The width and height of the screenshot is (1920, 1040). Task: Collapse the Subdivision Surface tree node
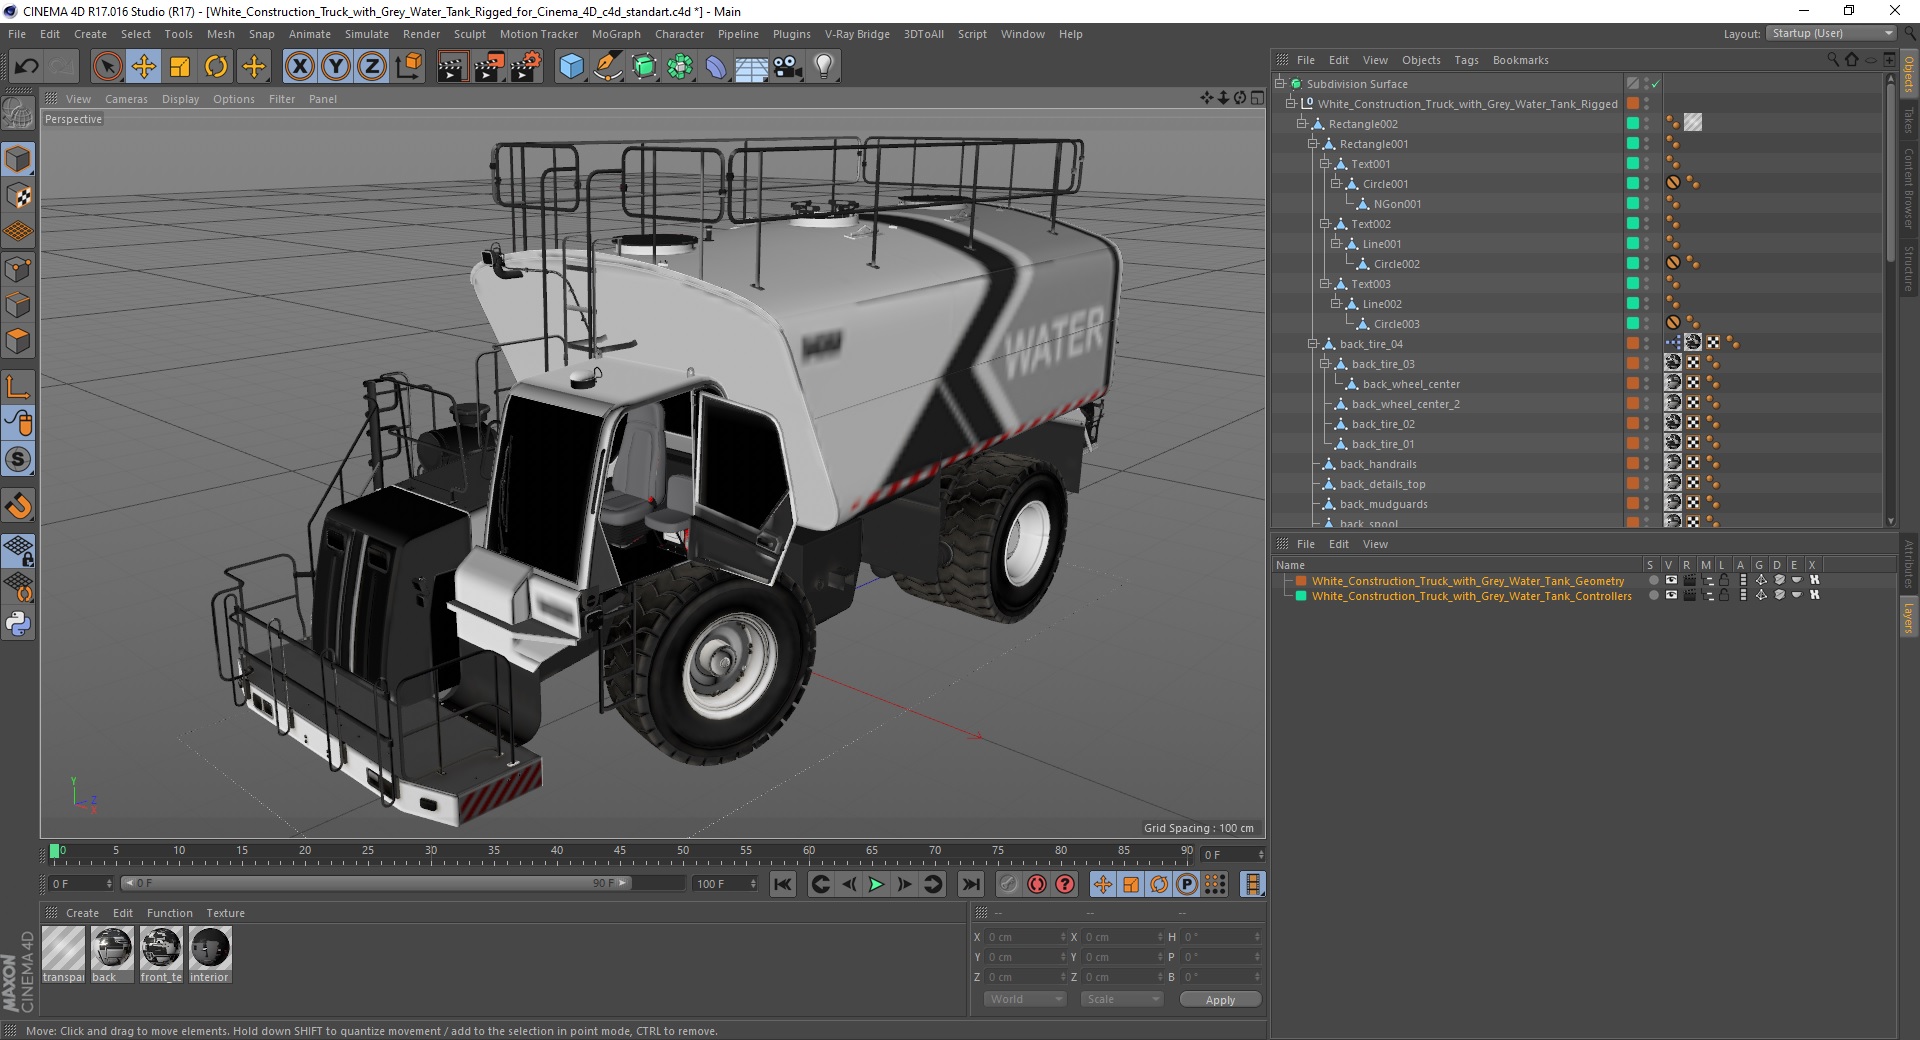pos(1279,84)
